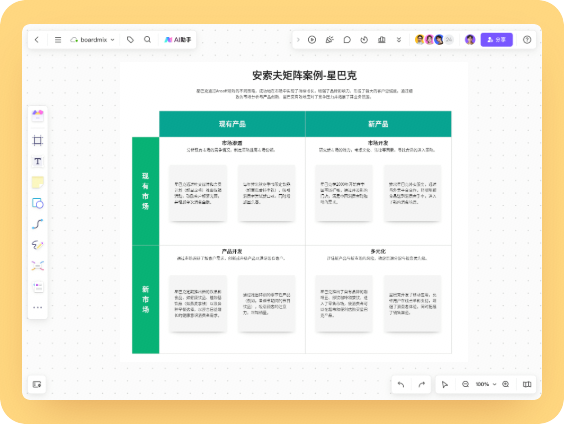The image size is (564, 424).
Task: Undo the last action
Action: tap(401, 384)
